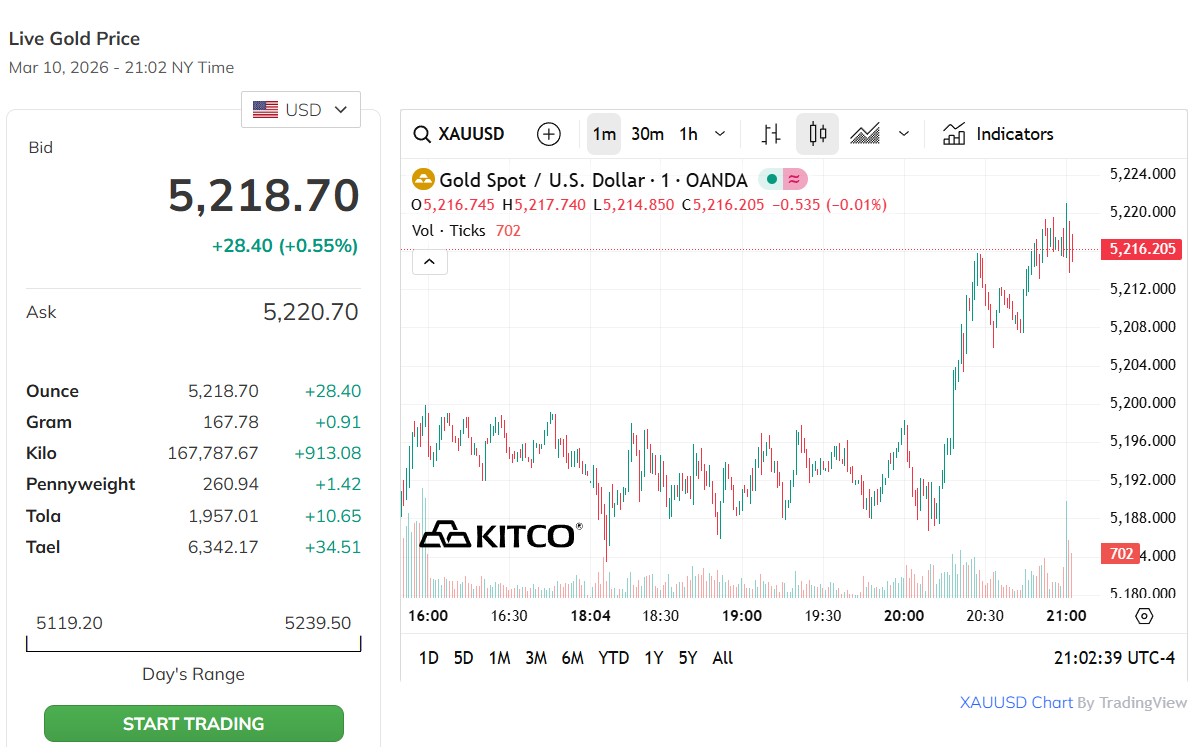Select the YTD date range tab
This screenshot has height=747, width=1201.
click(613, 658)
